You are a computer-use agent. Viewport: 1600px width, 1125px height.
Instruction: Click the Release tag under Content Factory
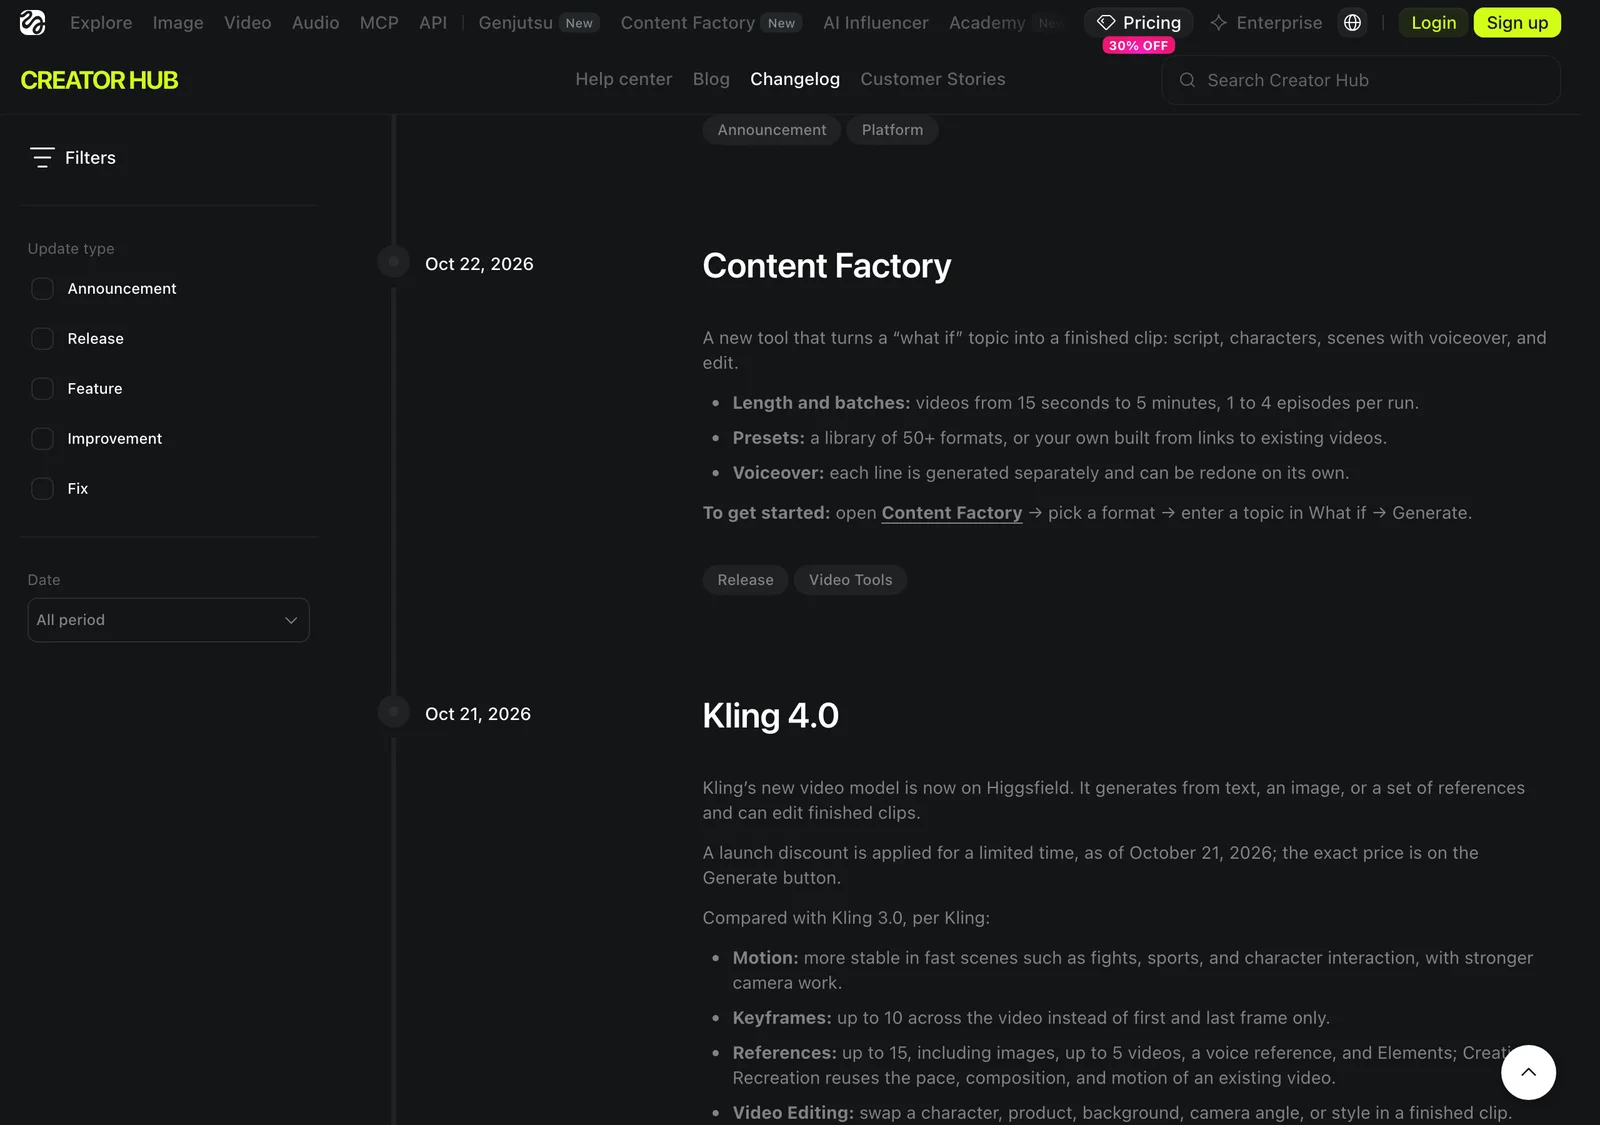tap(745, 580)
